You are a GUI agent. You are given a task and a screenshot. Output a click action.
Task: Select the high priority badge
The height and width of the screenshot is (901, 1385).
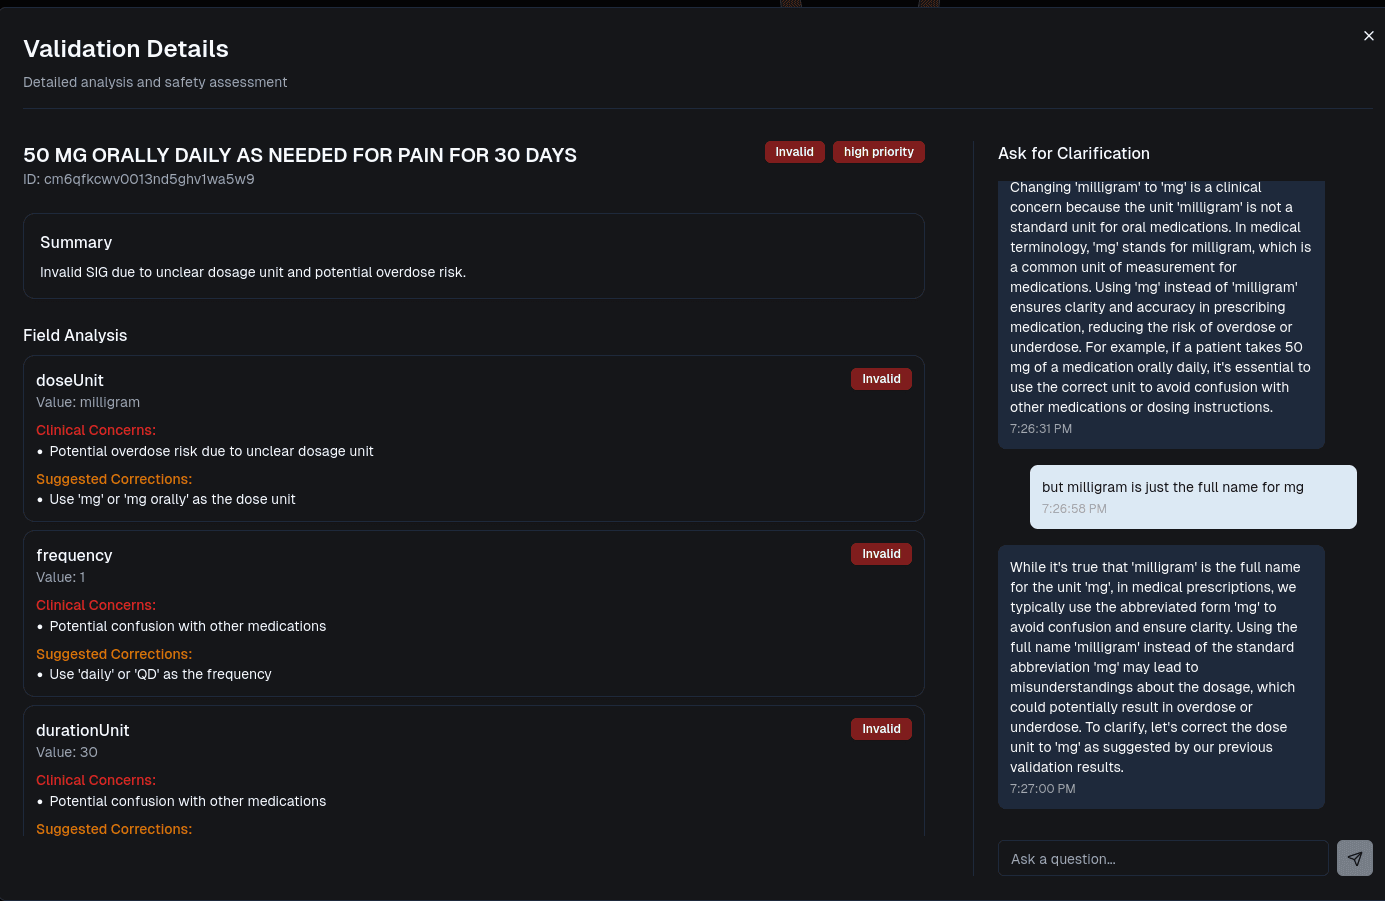(x=878, y=151)
